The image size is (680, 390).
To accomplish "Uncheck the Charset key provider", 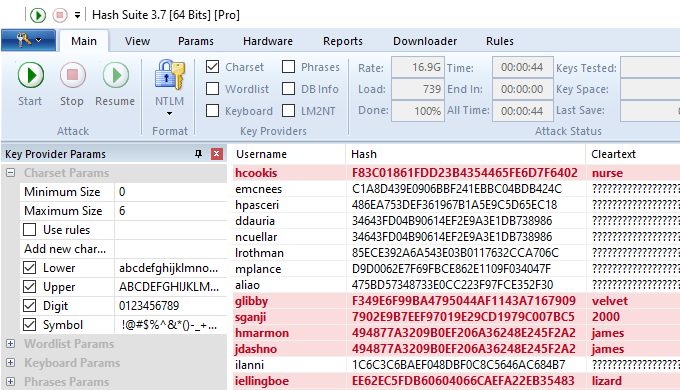I will (x=212, y=67).
